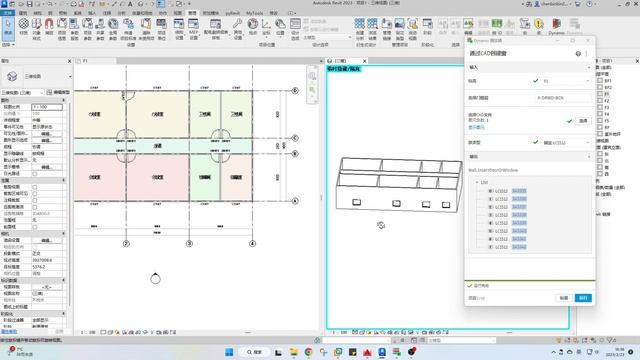The width and height of the screenshot is (640, 360).
Task: Switch to Architecture ribbon tab
Action: tap(23, 13)
